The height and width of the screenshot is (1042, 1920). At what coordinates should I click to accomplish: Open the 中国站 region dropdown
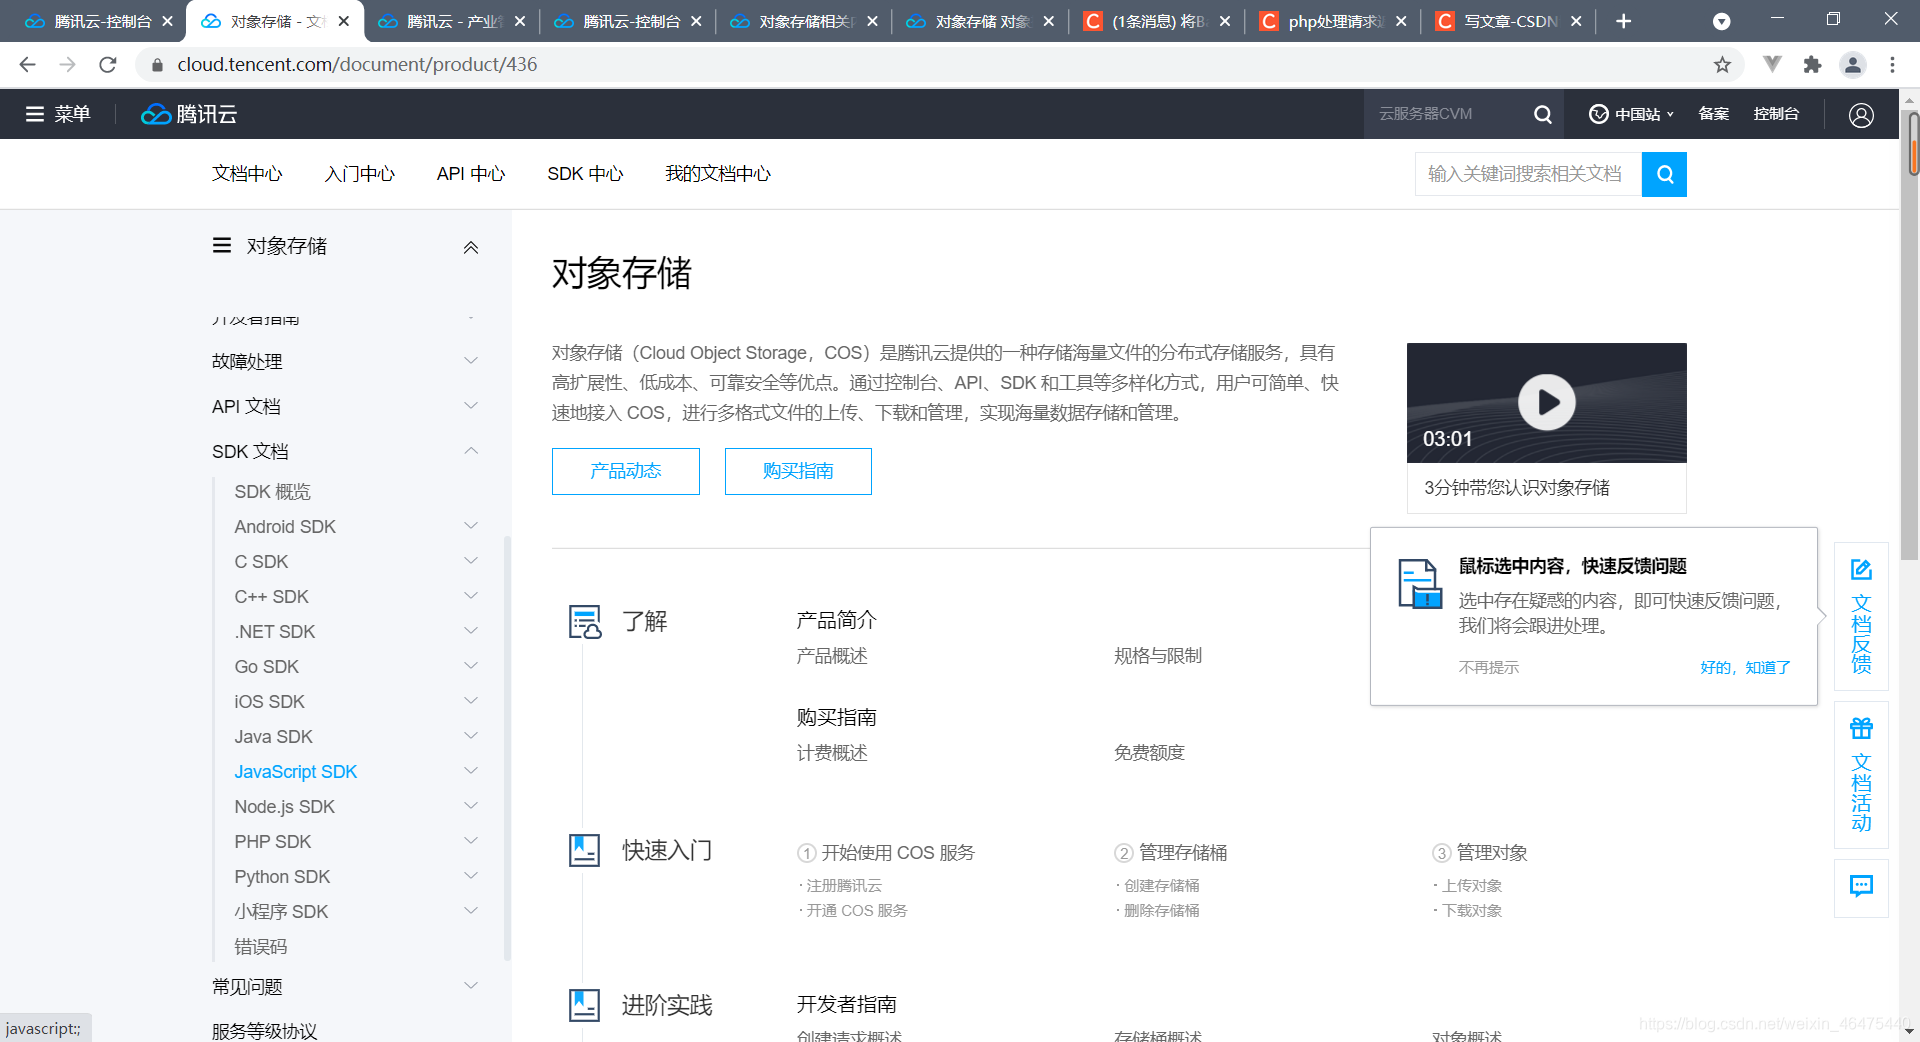[x=1631, y=114]
